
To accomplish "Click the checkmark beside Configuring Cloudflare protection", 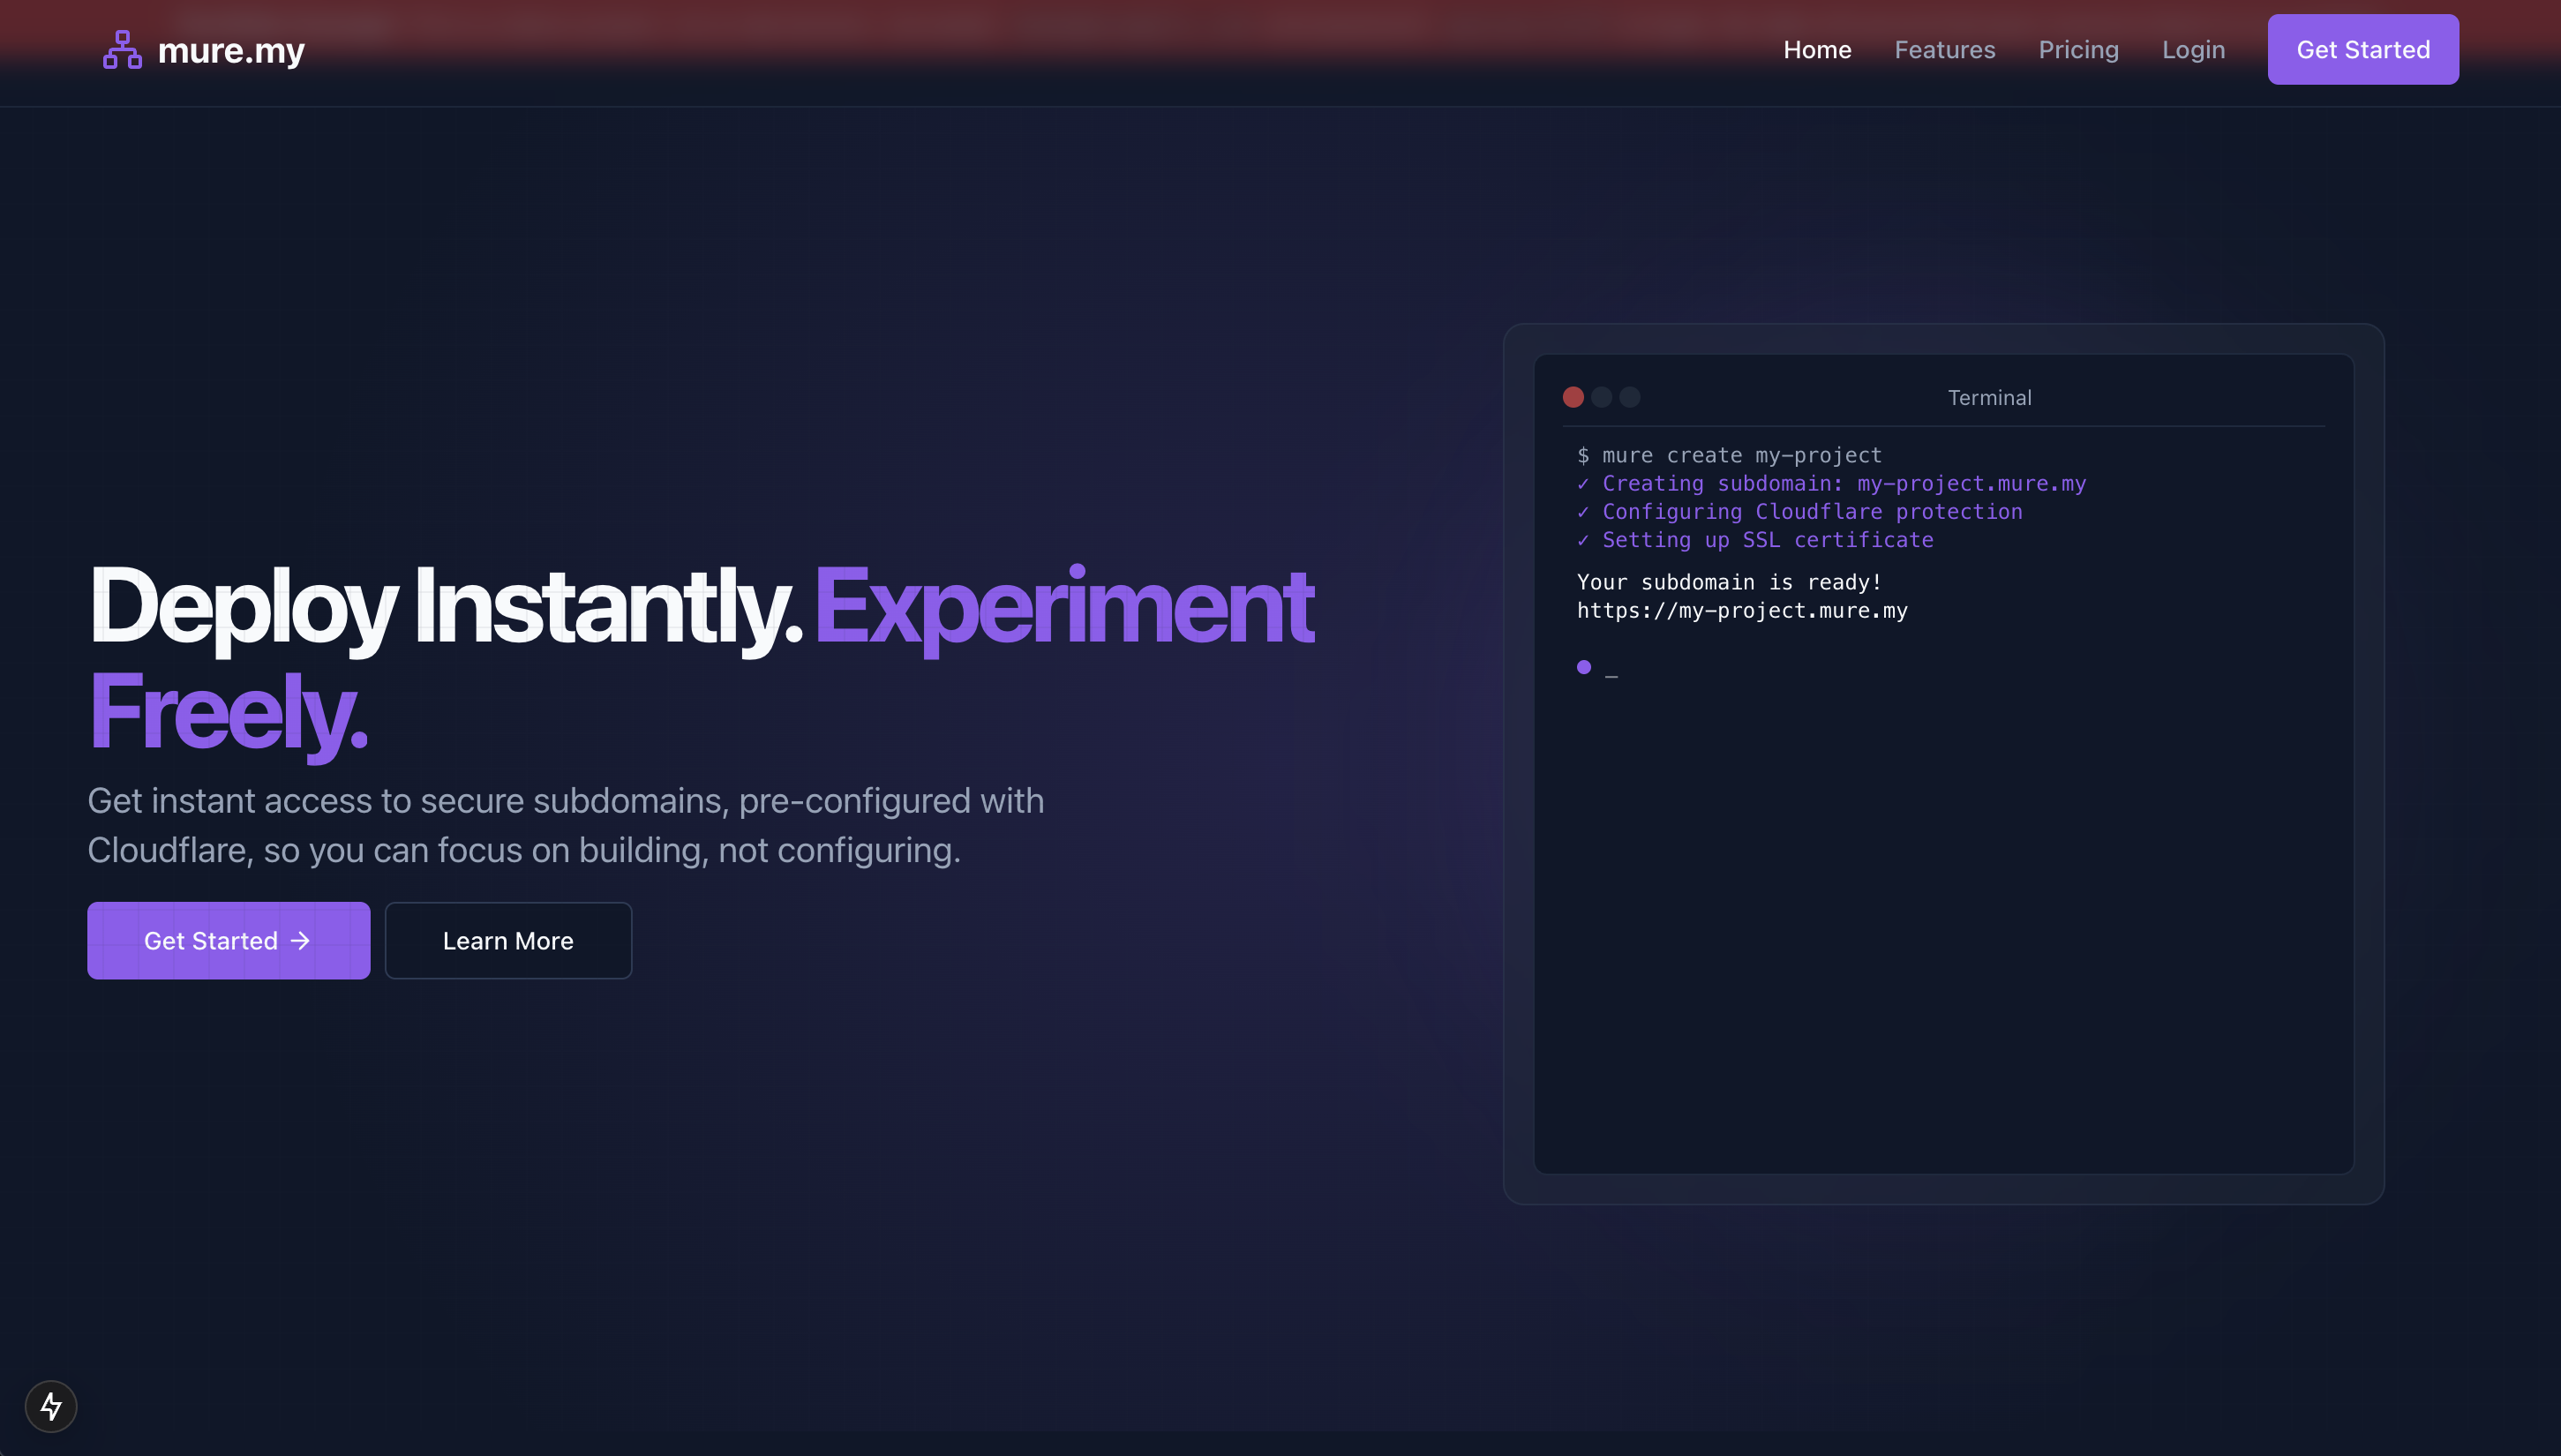I will 1583,512.
